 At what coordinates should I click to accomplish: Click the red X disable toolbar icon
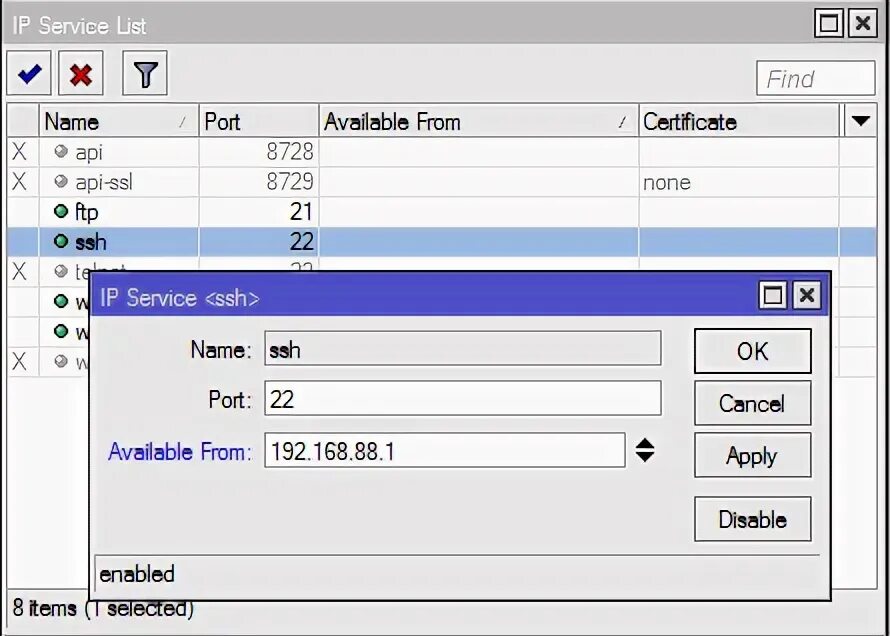tap(80, 72)
